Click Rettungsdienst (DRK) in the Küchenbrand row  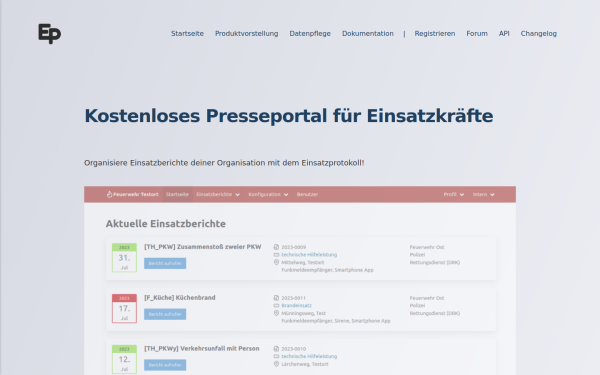point(435,313)
